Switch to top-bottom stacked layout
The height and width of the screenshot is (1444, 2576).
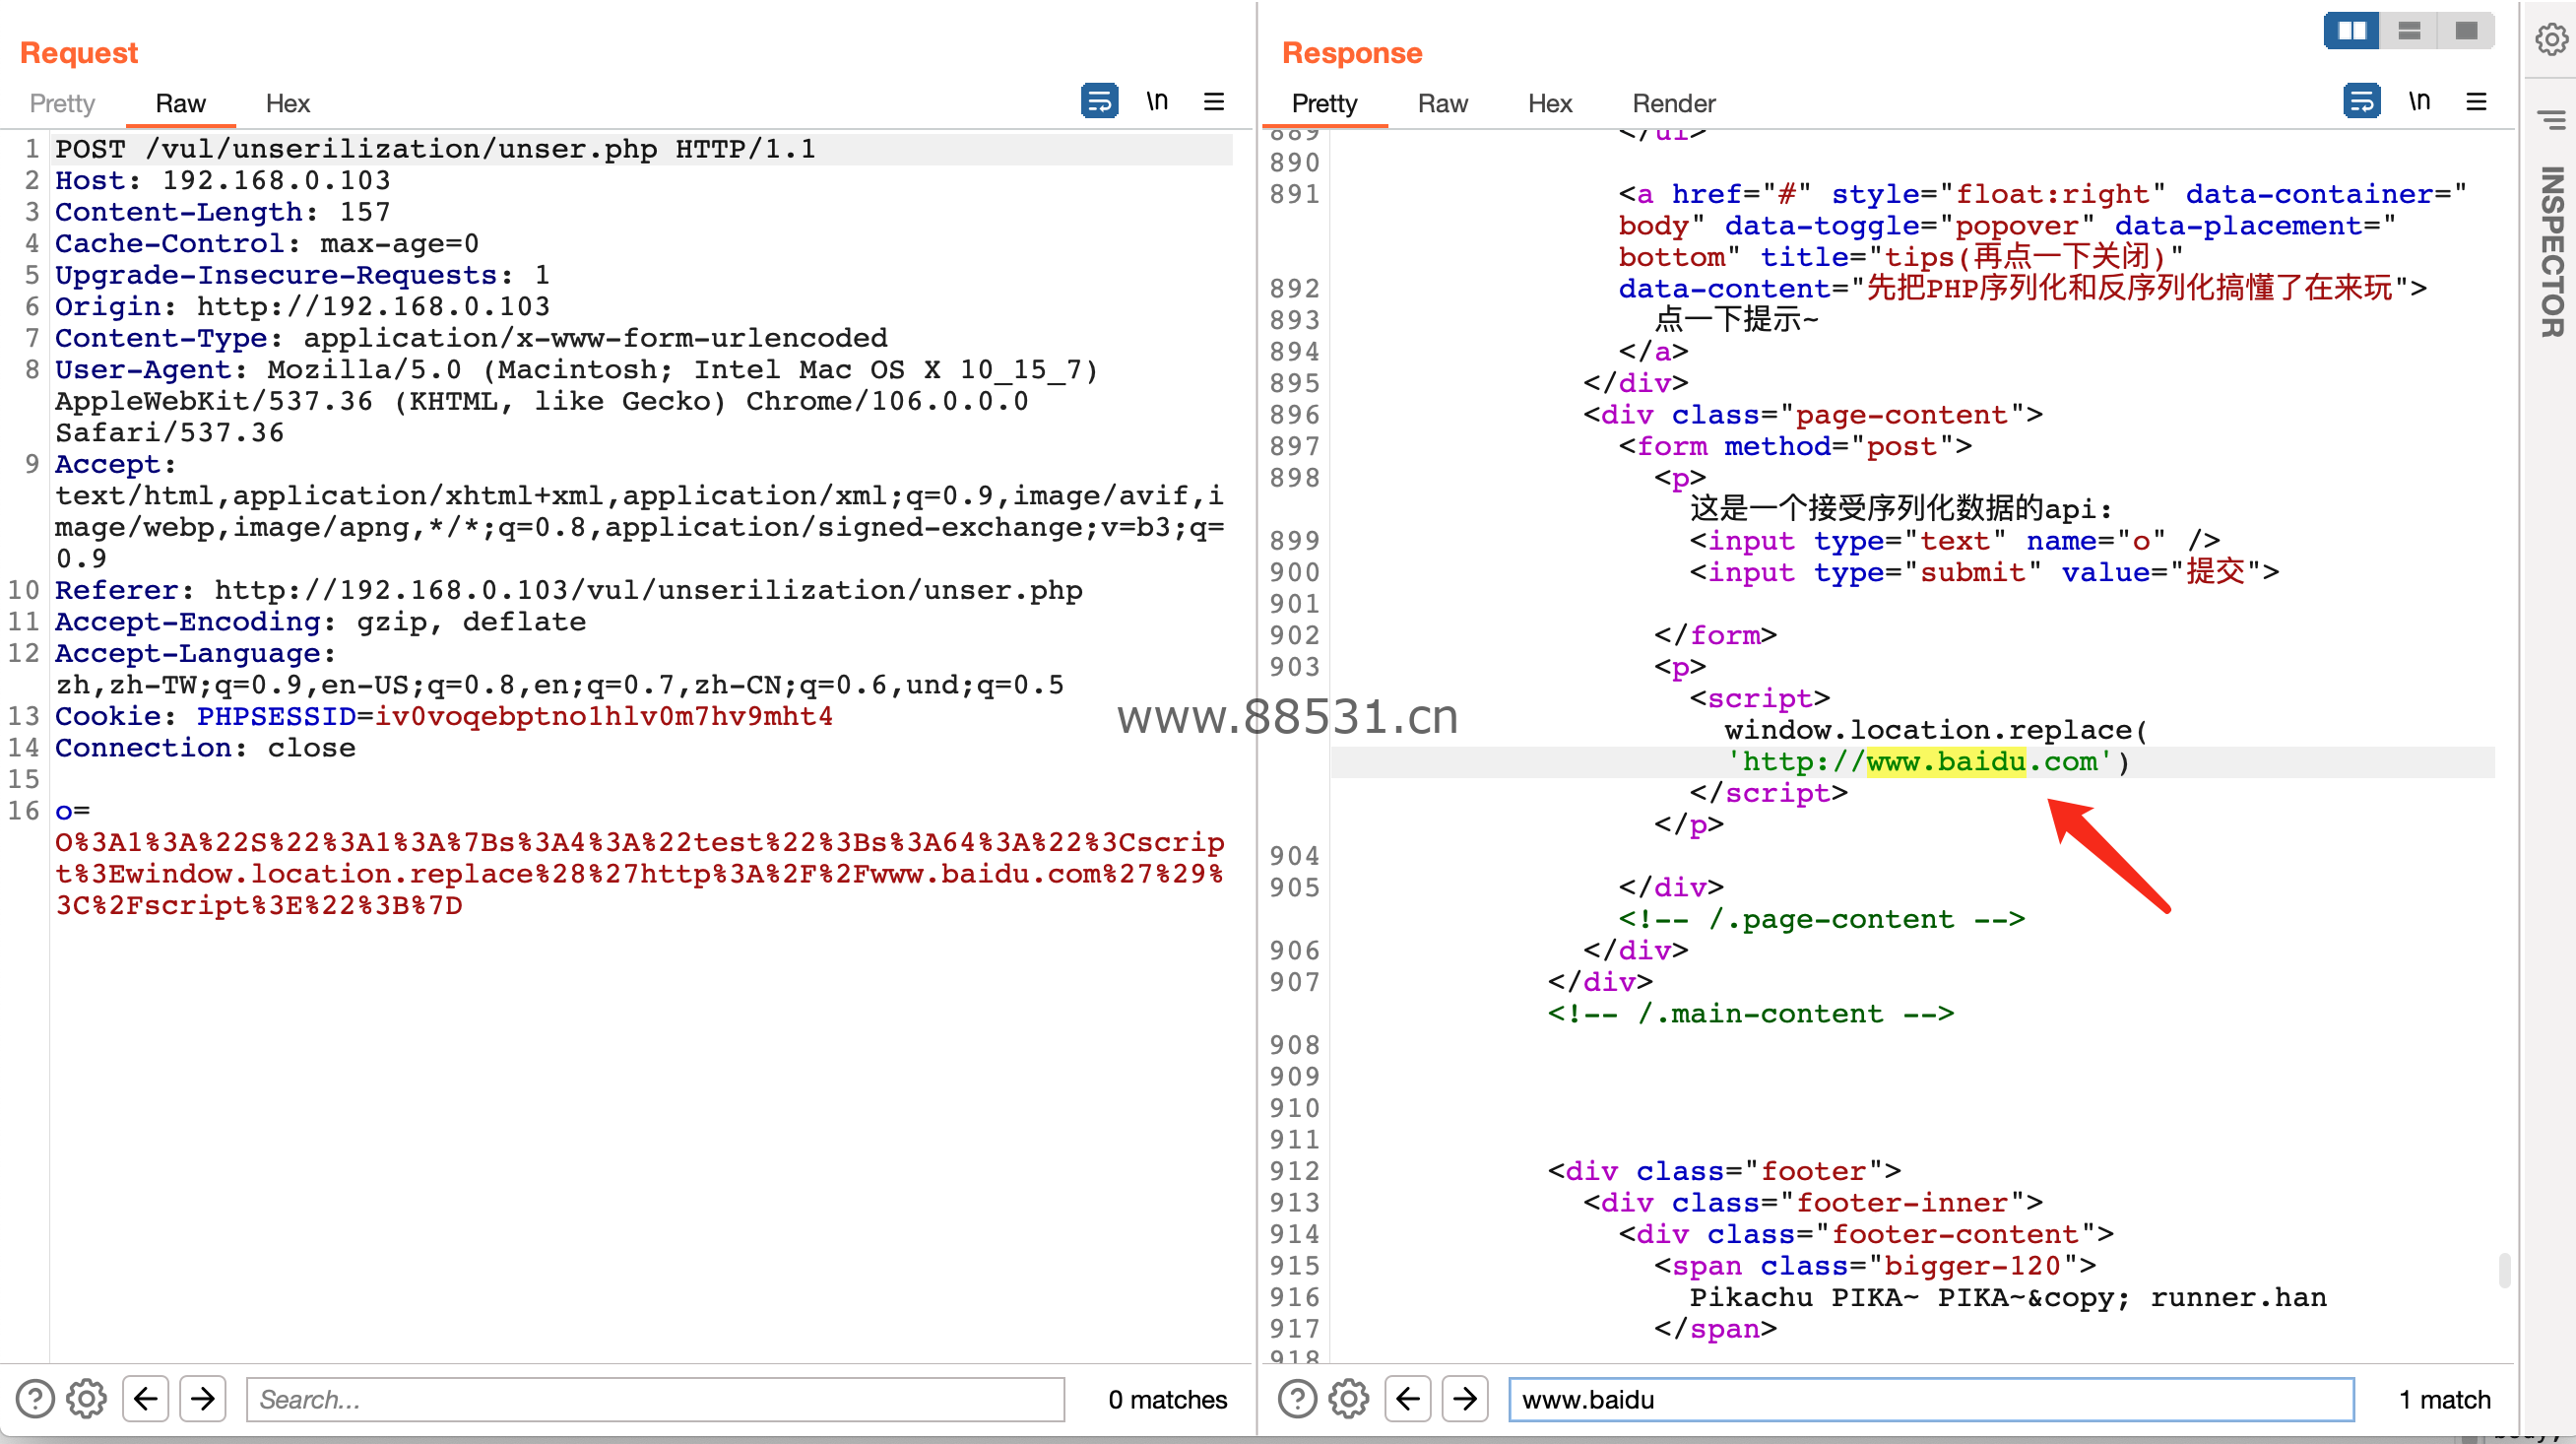click(2409, 31)
